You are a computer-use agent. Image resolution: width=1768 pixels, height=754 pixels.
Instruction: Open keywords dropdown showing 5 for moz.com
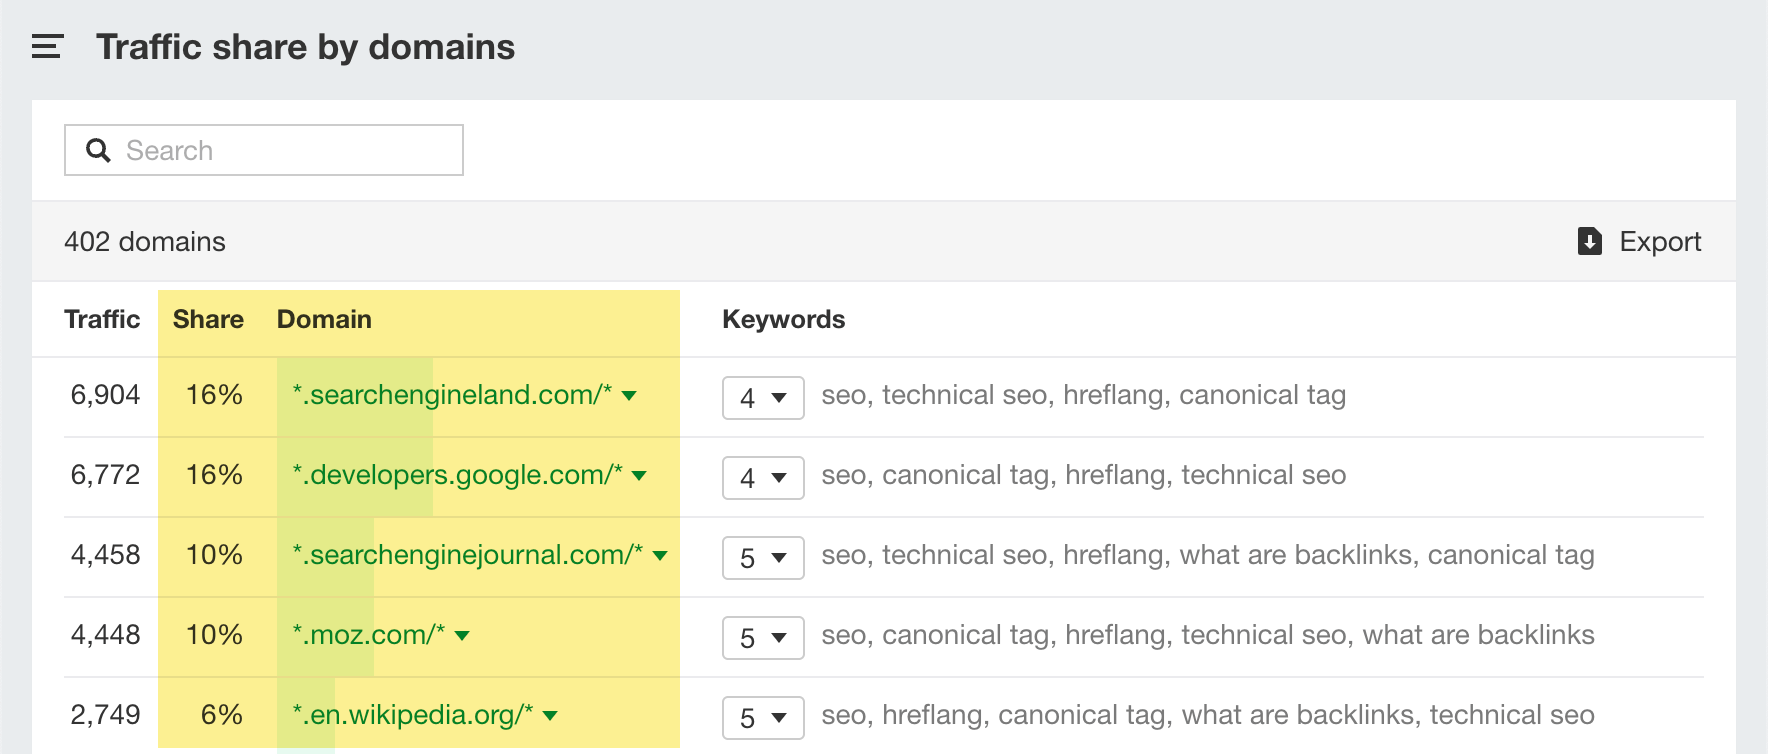pyautogui.click(x=763, y=638)
